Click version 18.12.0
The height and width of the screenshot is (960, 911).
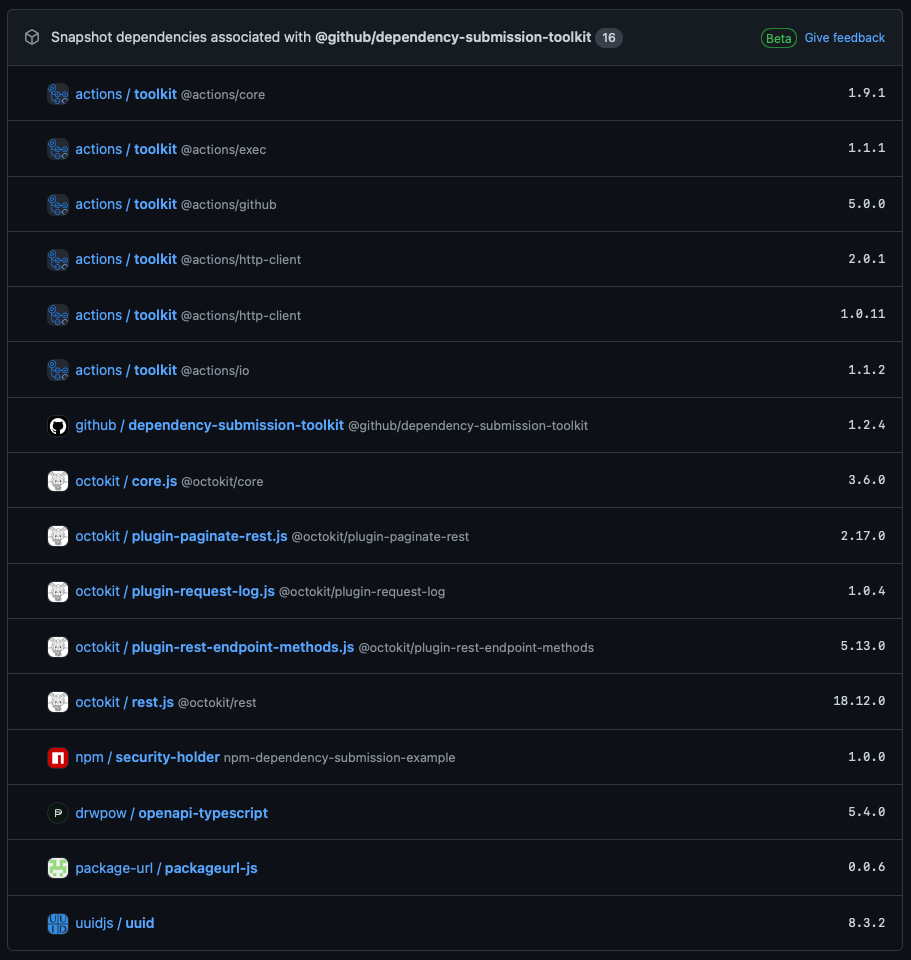[x=859, y=701]
